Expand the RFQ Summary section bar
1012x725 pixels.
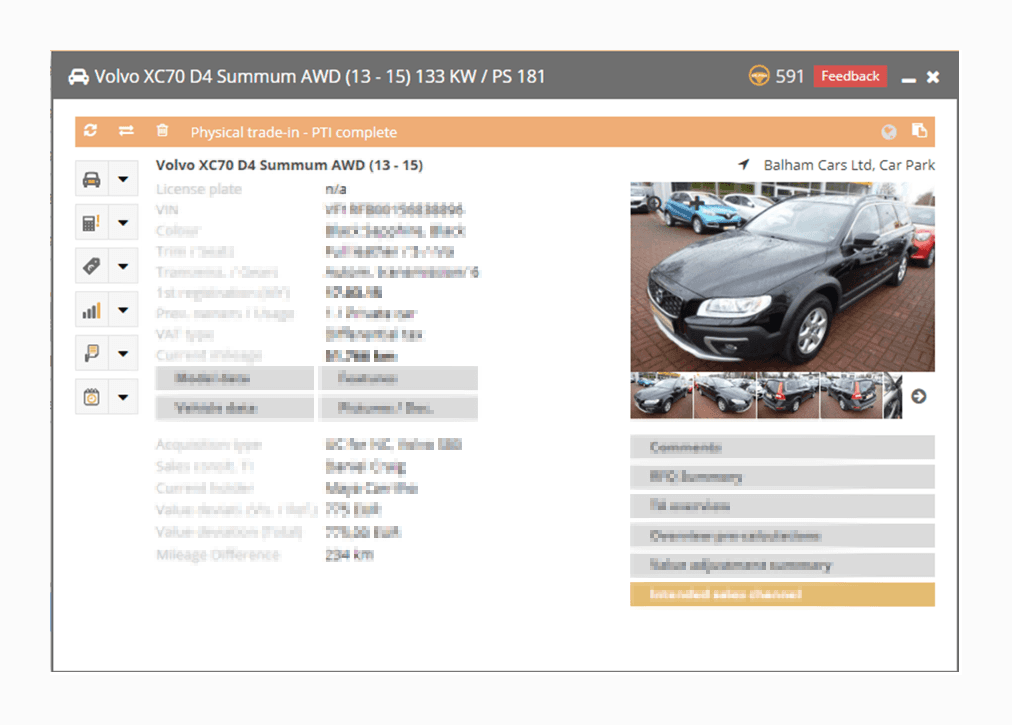(782, 477)
